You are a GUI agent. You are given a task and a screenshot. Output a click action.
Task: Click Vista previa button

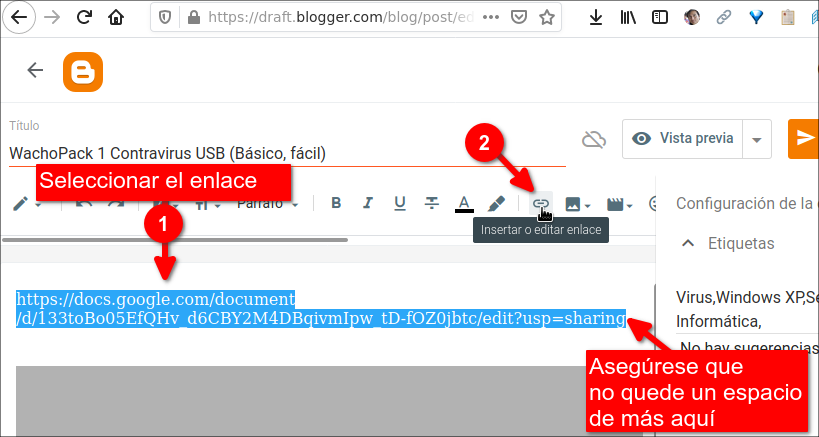(x=682, y=139)
